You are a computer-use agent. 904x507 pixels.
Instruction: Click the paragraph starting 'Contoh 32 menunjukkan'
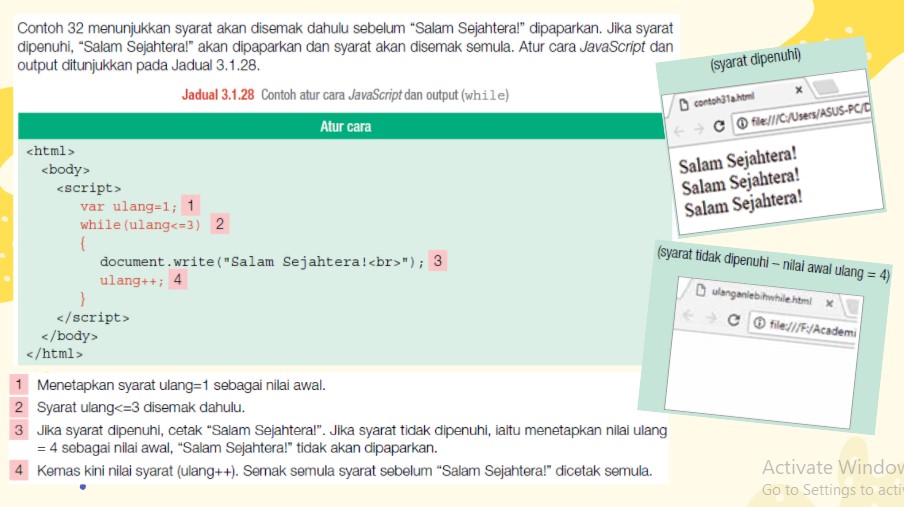[x=345, y=47]
